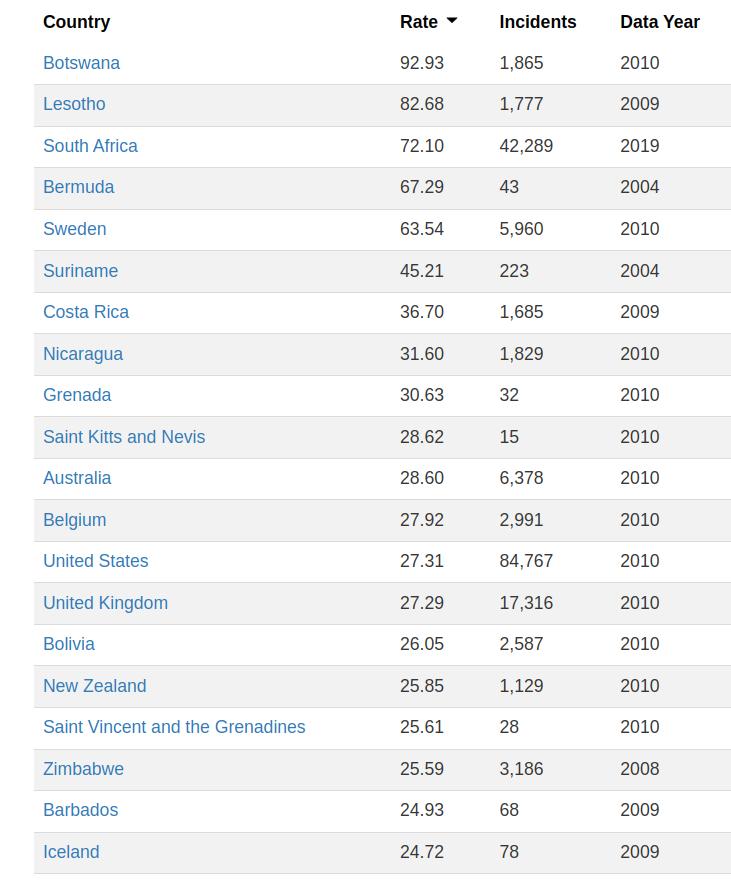
Task: Go to the Nicaragua link
Action: tap(83, 354)
